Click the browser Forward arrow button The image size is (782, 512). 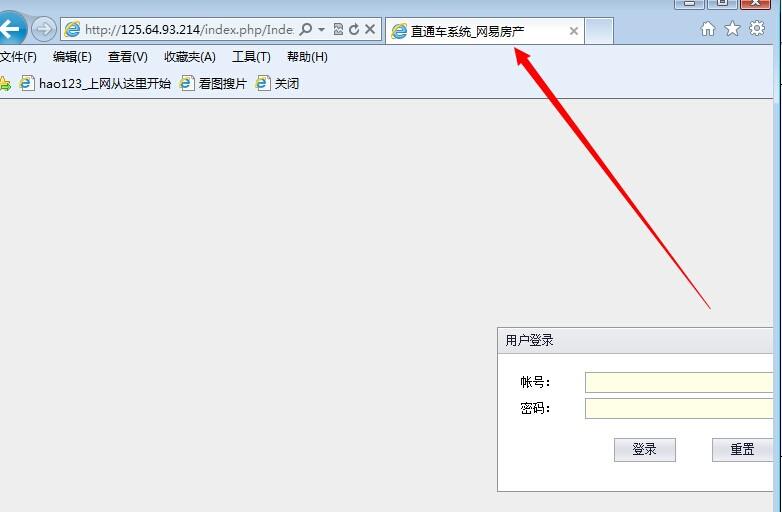(x=43, y=29)
